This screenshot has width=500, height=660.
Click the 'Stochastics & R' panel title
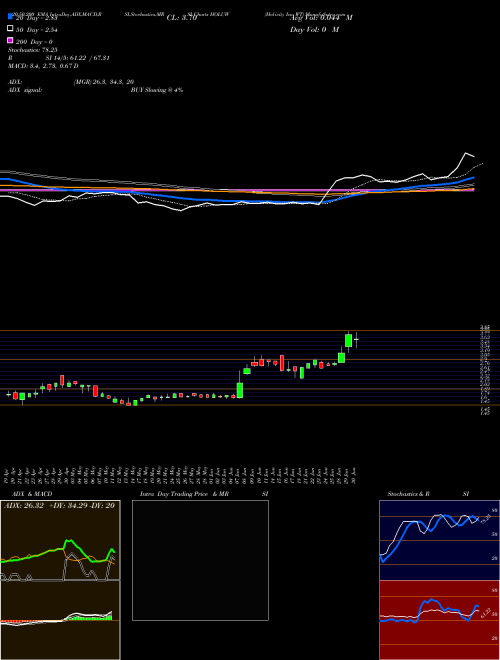pyautogui.click(x=409, y=494)
